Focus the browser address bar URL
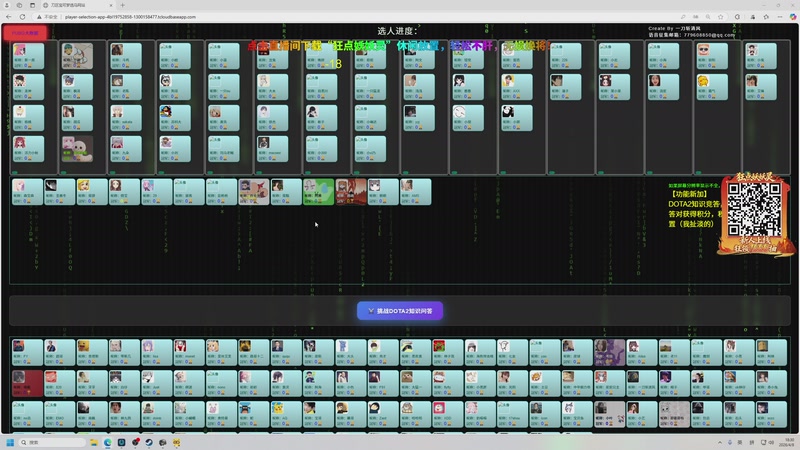800x450 pixels. [x=131, y=17]
